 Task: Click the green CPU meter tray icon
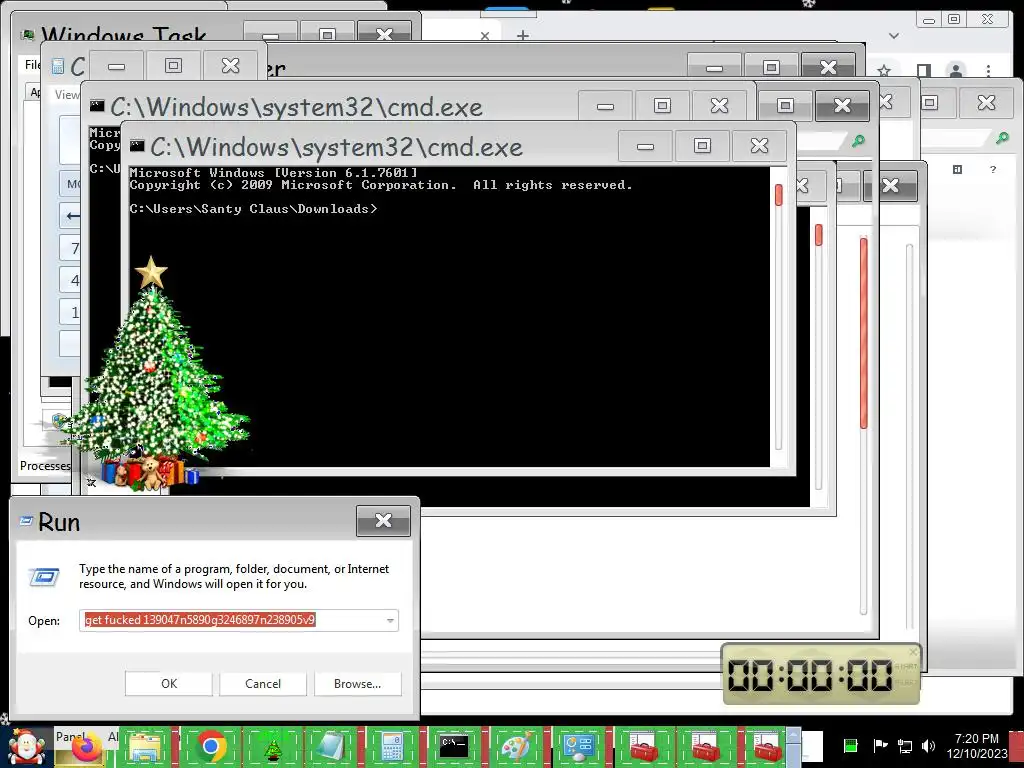coord(850,745)
